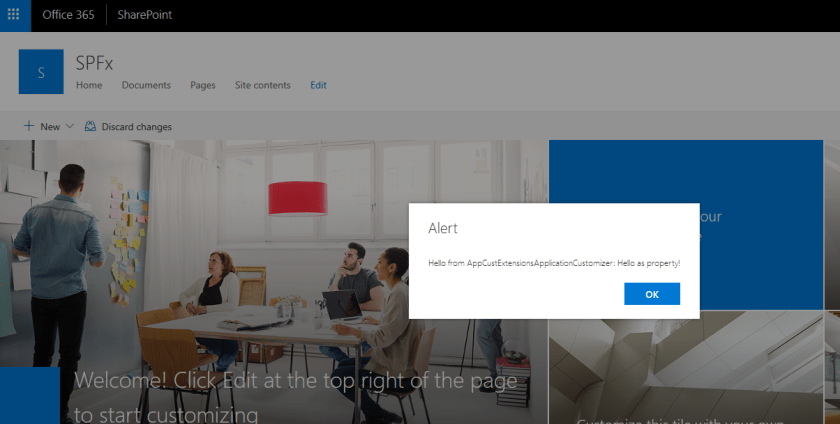Image resolution: width=840 pixels, height=424 pixels.
Task: Click the SharePoint header link
Action: point(145,15)
